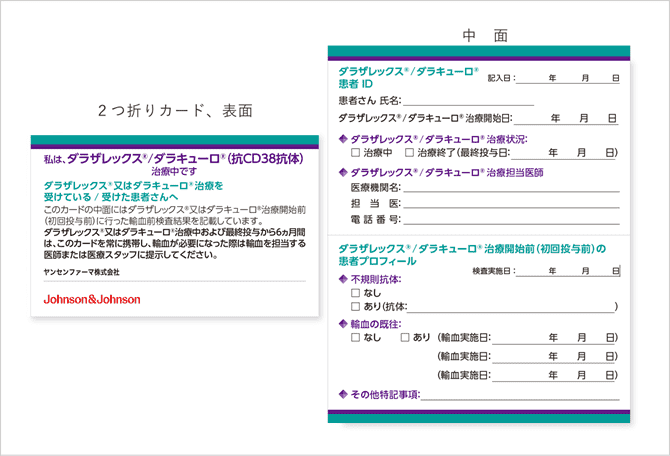Click the Johnson&Johnson logo
The height and width of the screenshot is (456, 670).
pos(92,299)
